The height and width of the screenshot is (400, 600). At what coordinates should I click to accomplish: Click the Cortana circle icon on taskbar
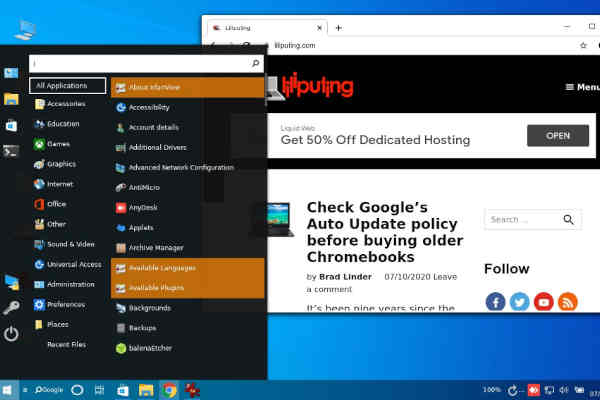77,390
